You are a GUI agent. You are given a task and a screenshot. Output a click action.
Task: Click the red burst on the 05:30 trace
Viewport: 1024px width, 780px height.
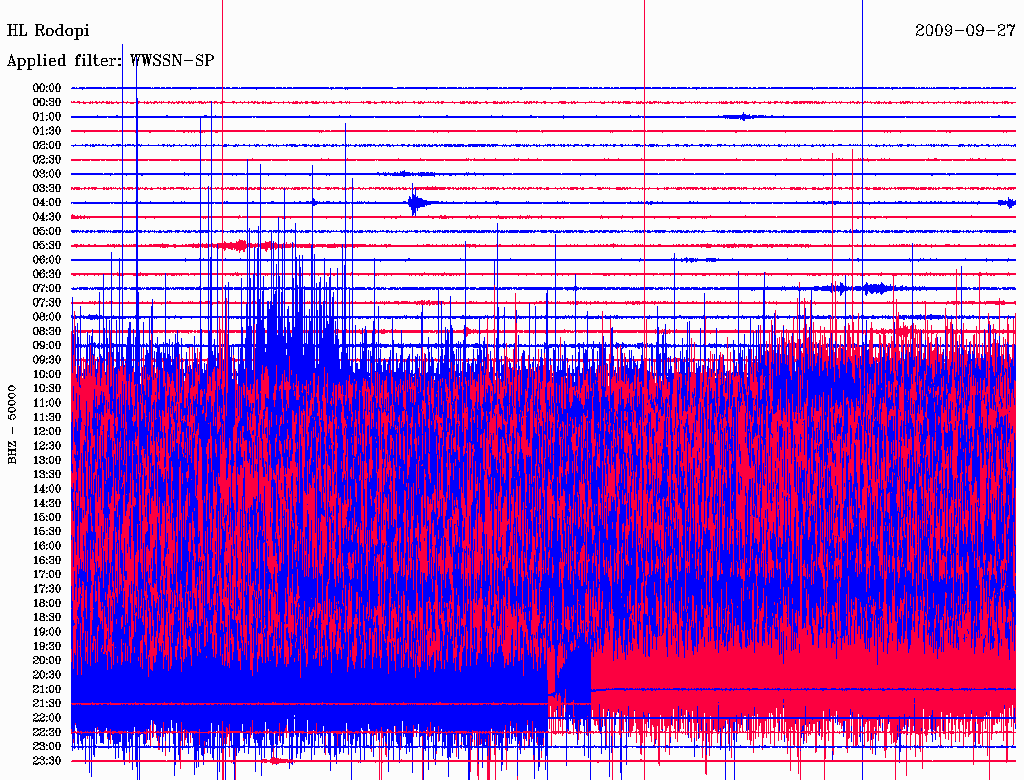[238, 245]
